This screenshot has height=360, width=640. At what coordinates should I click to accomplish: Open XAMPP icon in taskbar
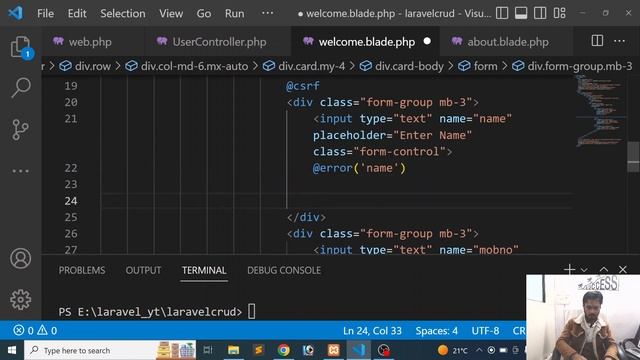click(333, 350)
